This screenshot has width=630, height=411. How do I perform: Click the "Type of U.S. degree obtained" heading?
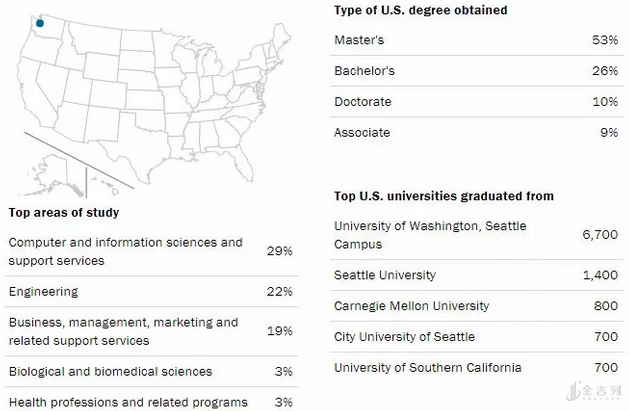[420, 10]
